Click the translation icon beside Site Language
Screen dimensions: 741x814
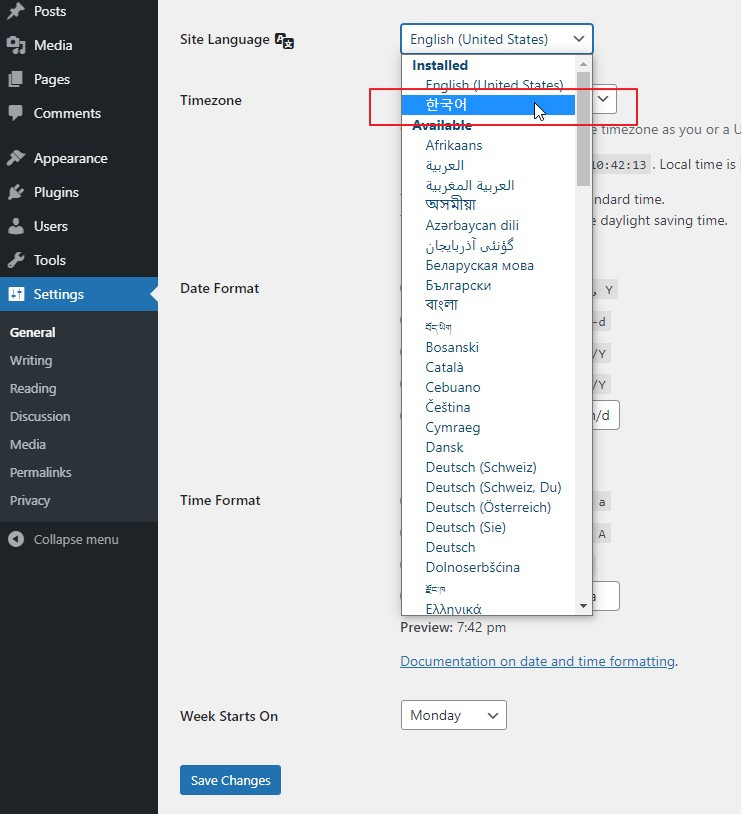(285, 40)
